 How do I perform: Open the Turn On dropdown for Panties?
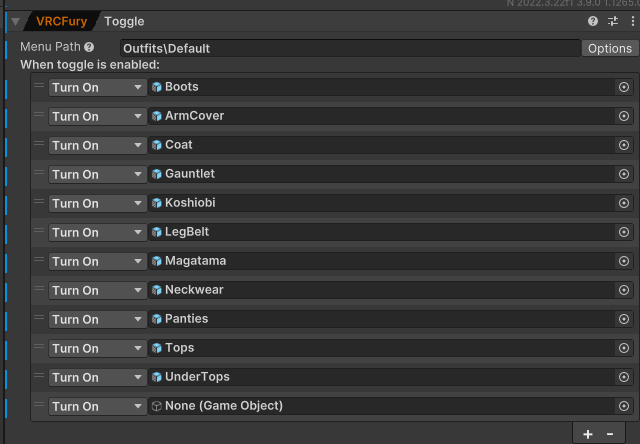[98, 319]
